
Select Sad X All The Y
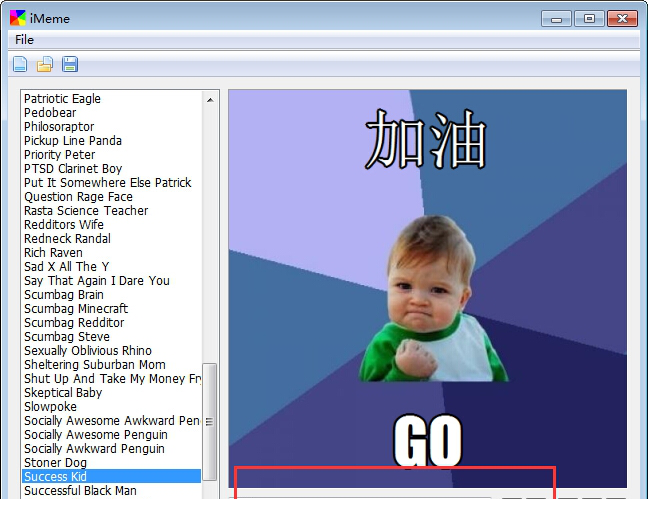112,267
